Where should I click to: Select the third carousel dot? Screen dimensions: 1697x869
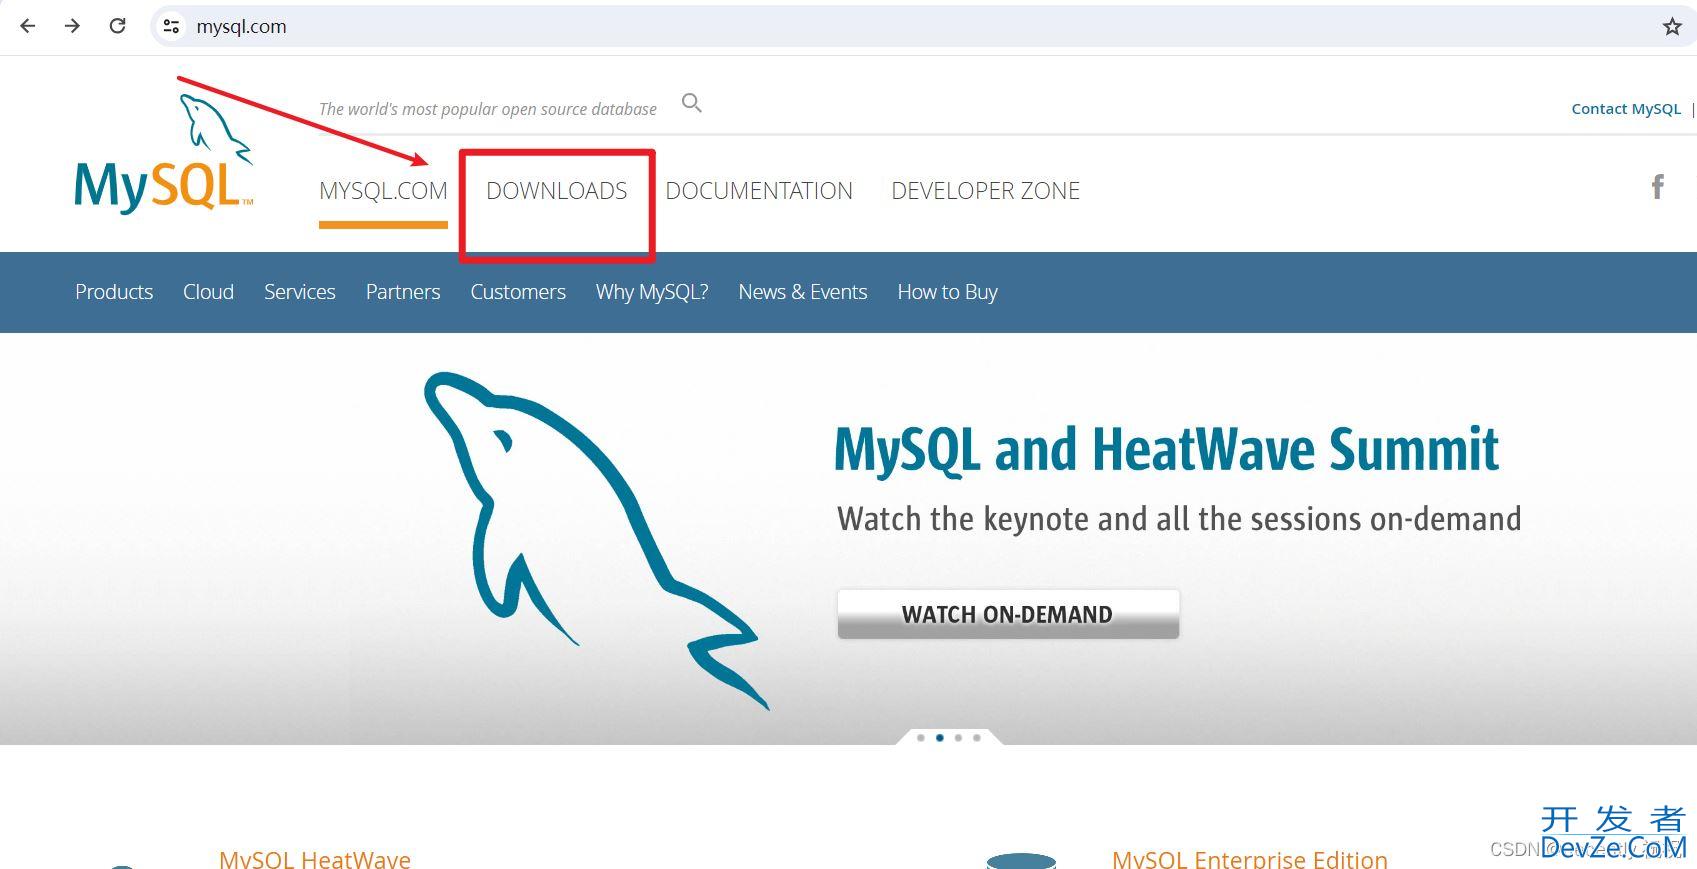(x=958, y=738)
